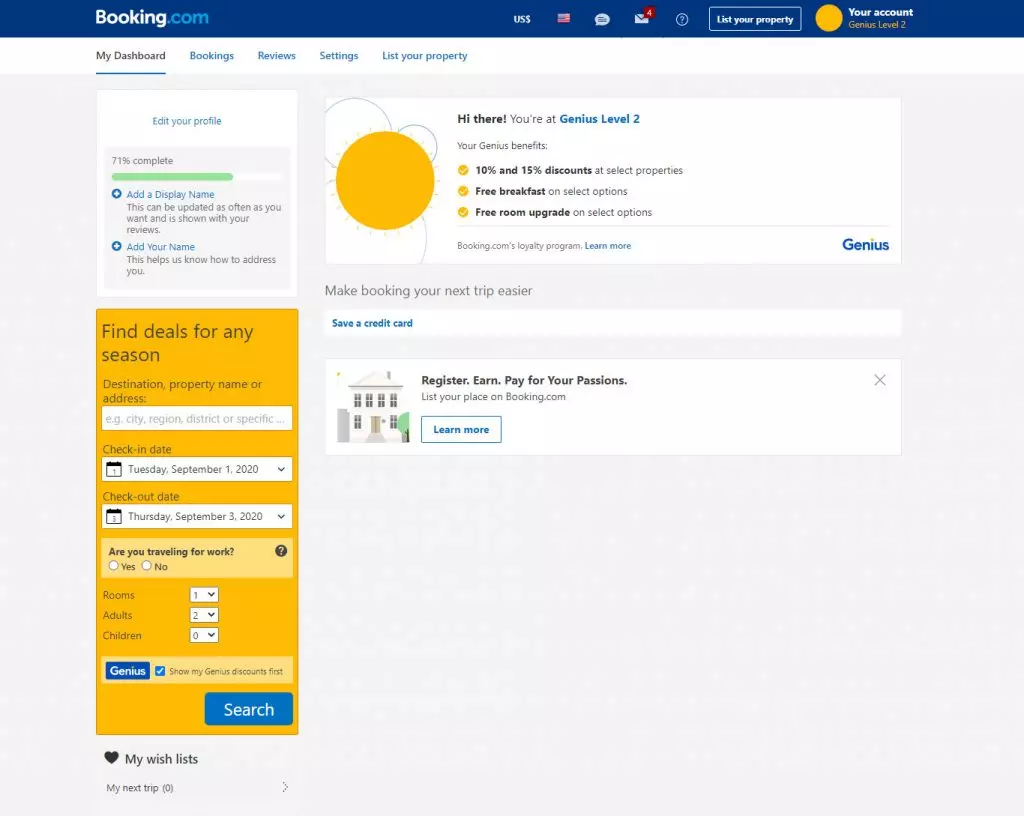Choose language via the US flag icon
This screenshot has width=1024, height=816.
(564, 18)
